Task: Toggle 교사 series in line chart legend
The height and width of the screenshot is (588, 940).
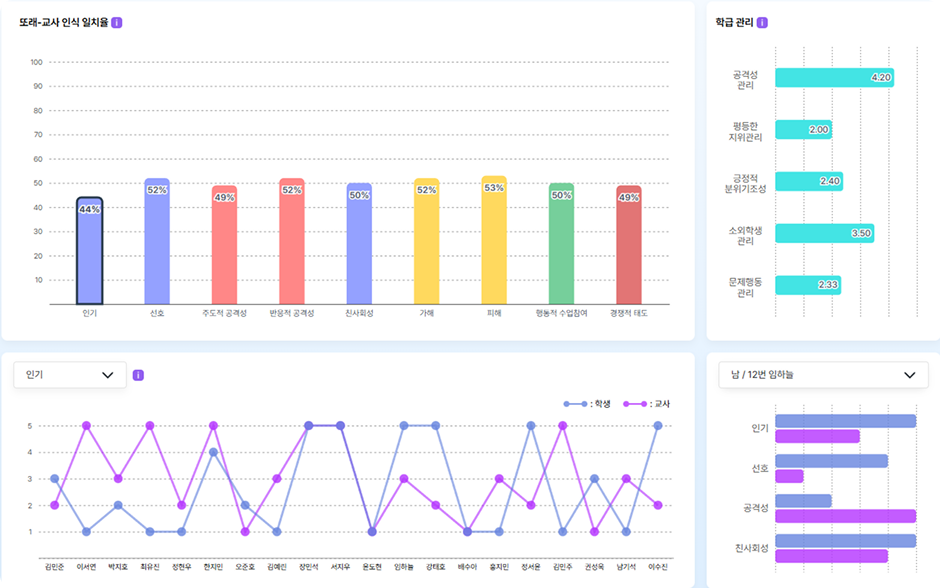Action: (x=646, y=403)
